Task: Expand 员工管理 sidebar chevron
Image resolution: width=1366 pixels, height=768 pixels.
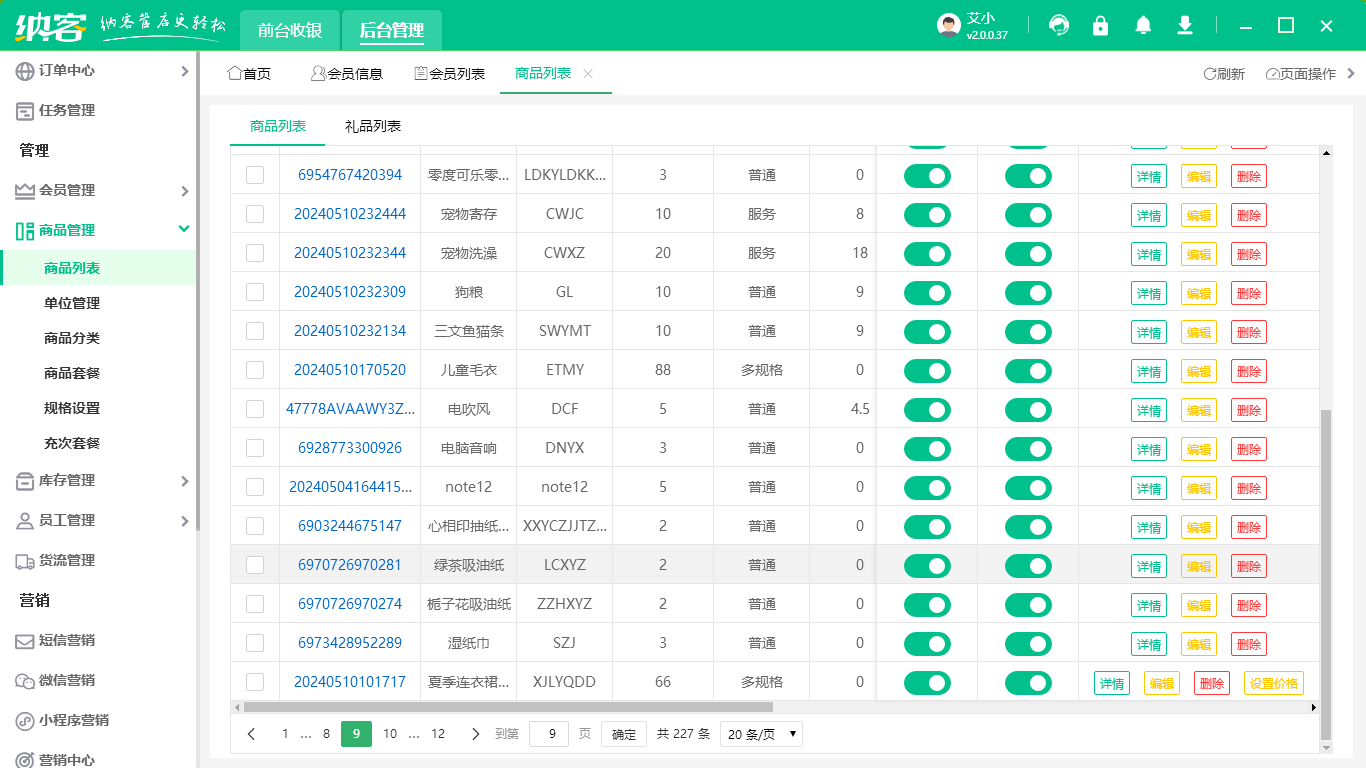Action: (184, 521)
